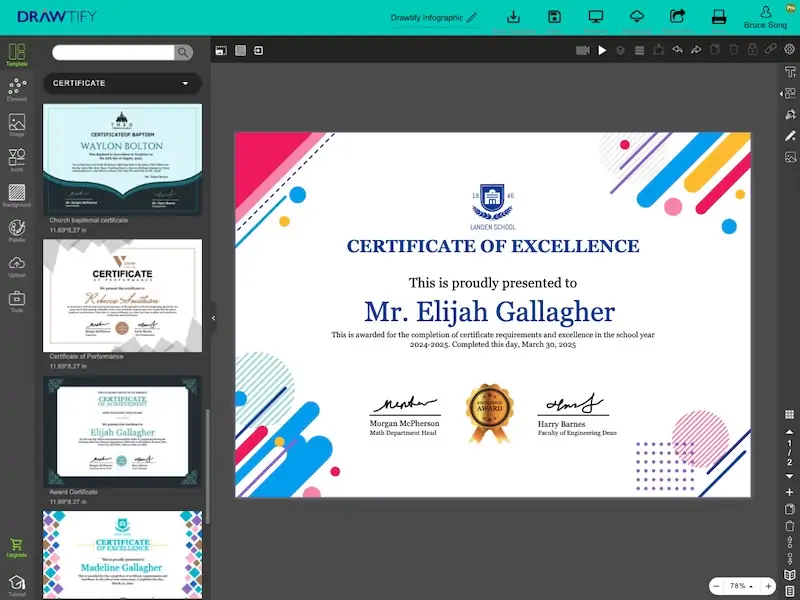Open the Bruce Song account menu
Screen dimensions: 800x600
(x=766, y=17)
